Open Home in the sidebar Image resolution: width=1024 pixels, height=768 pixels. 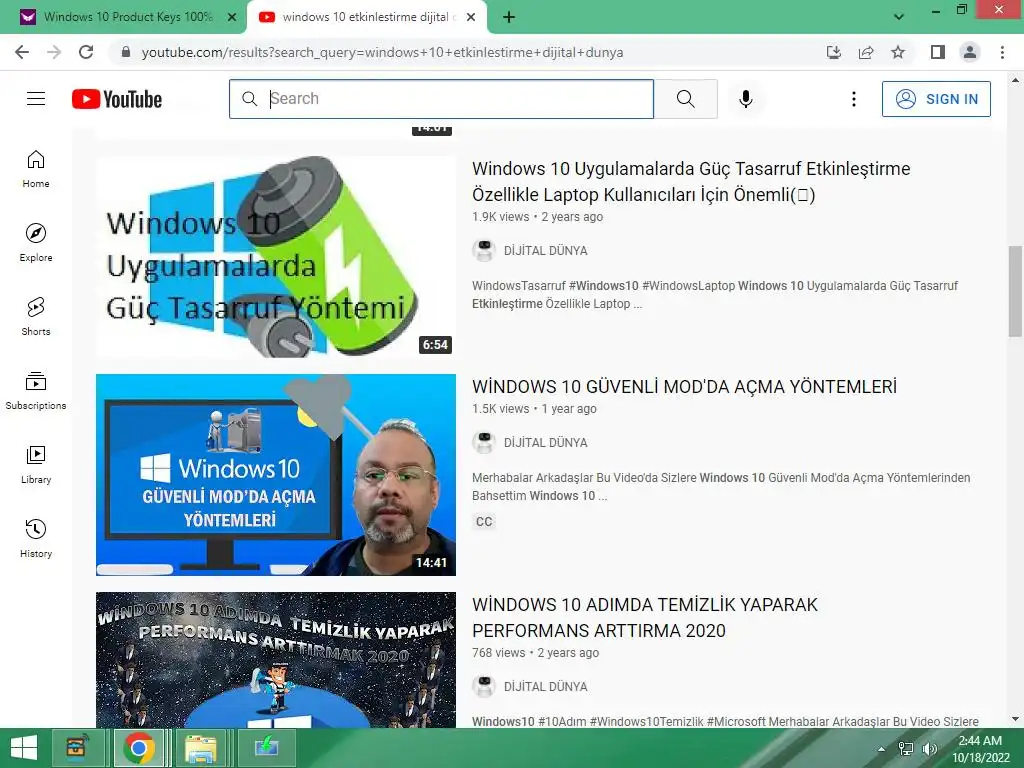click(x=36, y=169)
